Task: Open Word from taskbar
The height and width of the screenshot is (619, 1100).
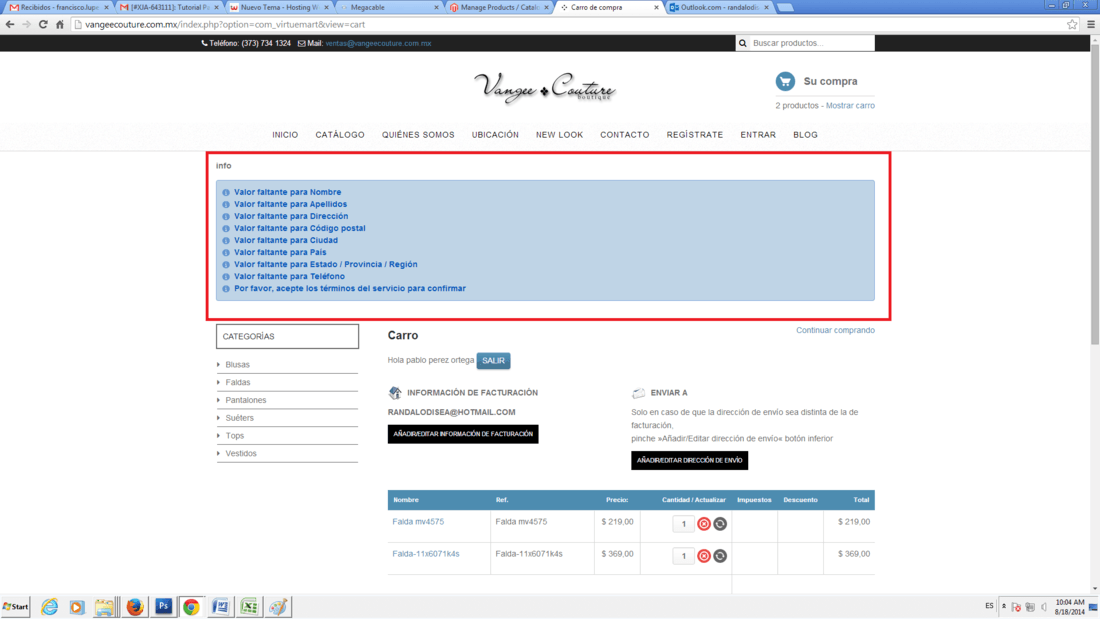Action: pos(220,607)
